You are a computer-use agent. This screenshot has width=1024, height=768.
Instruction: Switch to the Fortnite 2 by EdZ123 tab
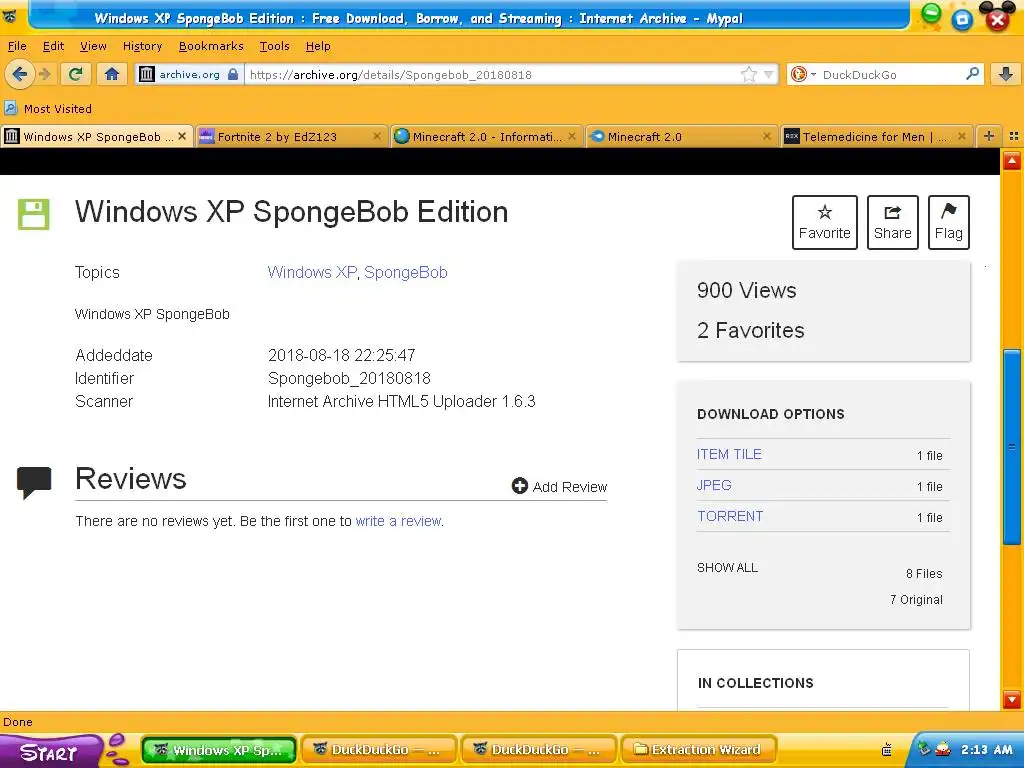[291, 136]
